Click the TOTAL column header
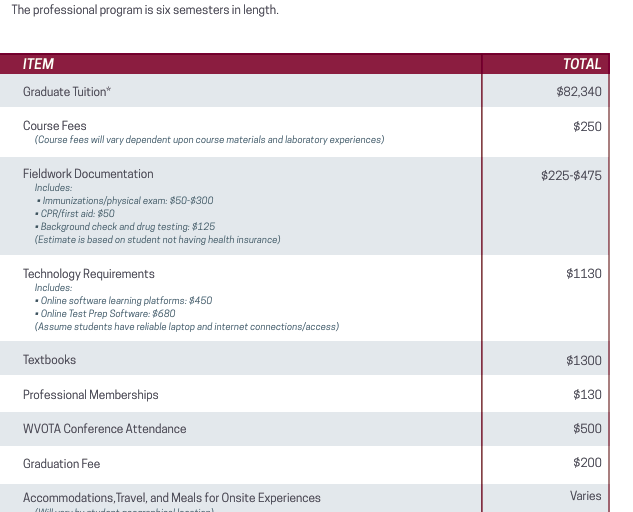This screenshot has height=512, width=633. pos(582,64)
